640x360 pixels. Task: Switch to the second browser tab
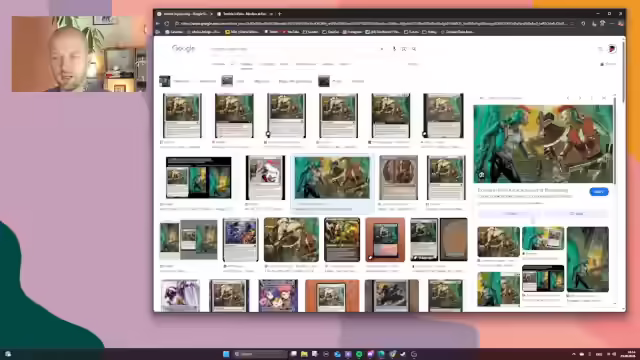tap(245, 14)
